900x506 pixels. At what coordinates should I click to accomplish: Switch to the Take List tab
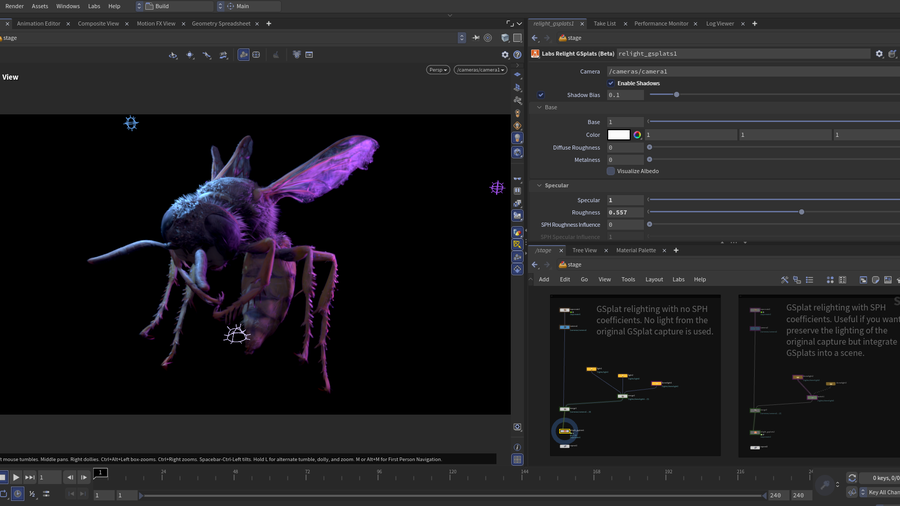604,24
